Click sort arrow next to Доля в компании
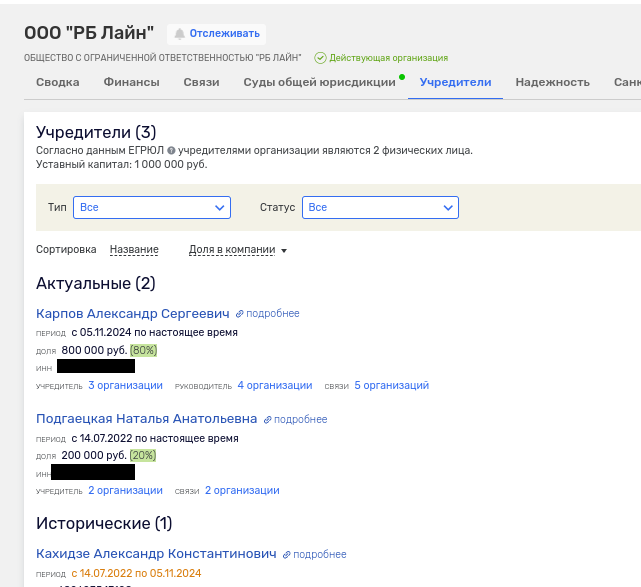 pyautogui.click(x=284, y=251)
